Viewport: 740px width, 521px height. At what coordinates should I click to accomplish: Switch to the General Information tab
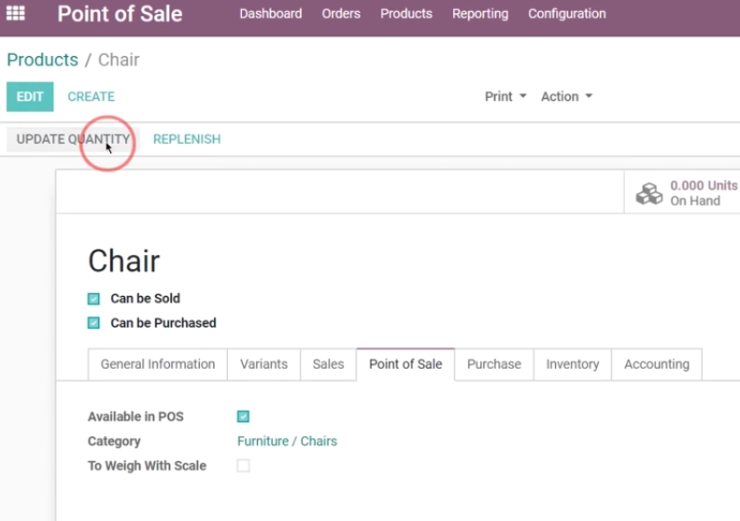tap(158, 364)
